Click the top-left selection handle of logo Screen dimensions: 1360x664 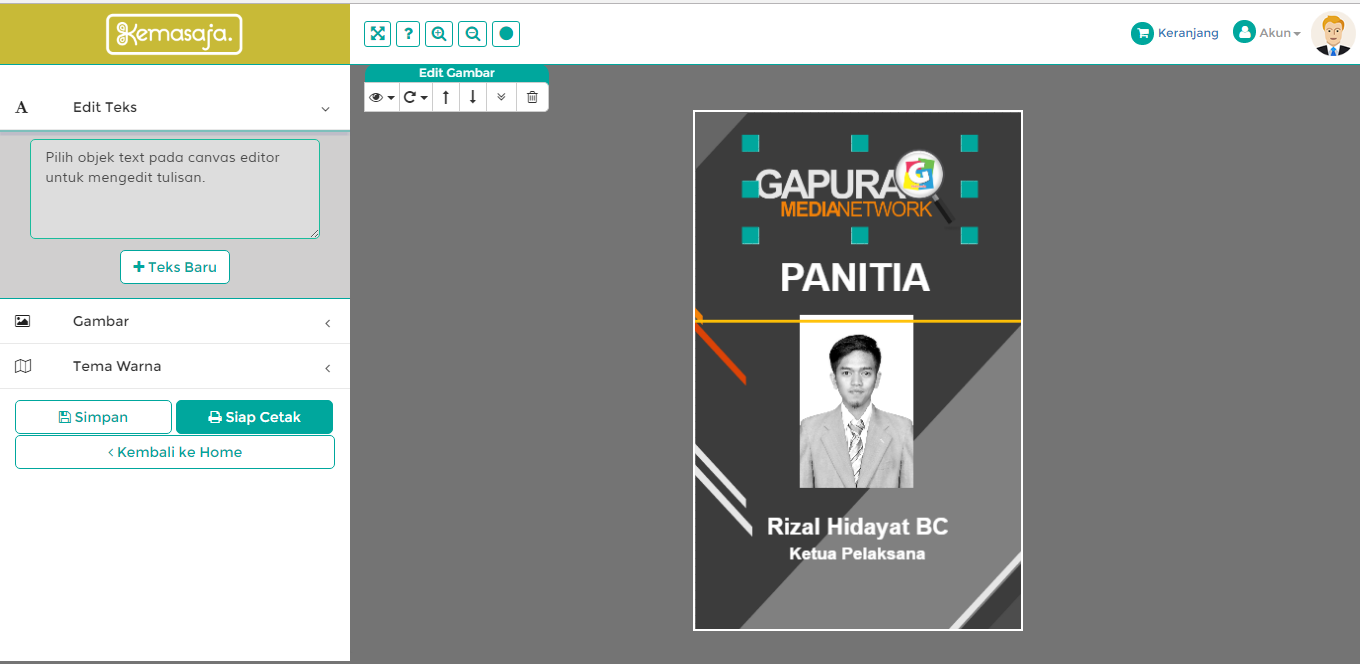tap(751, 143)
